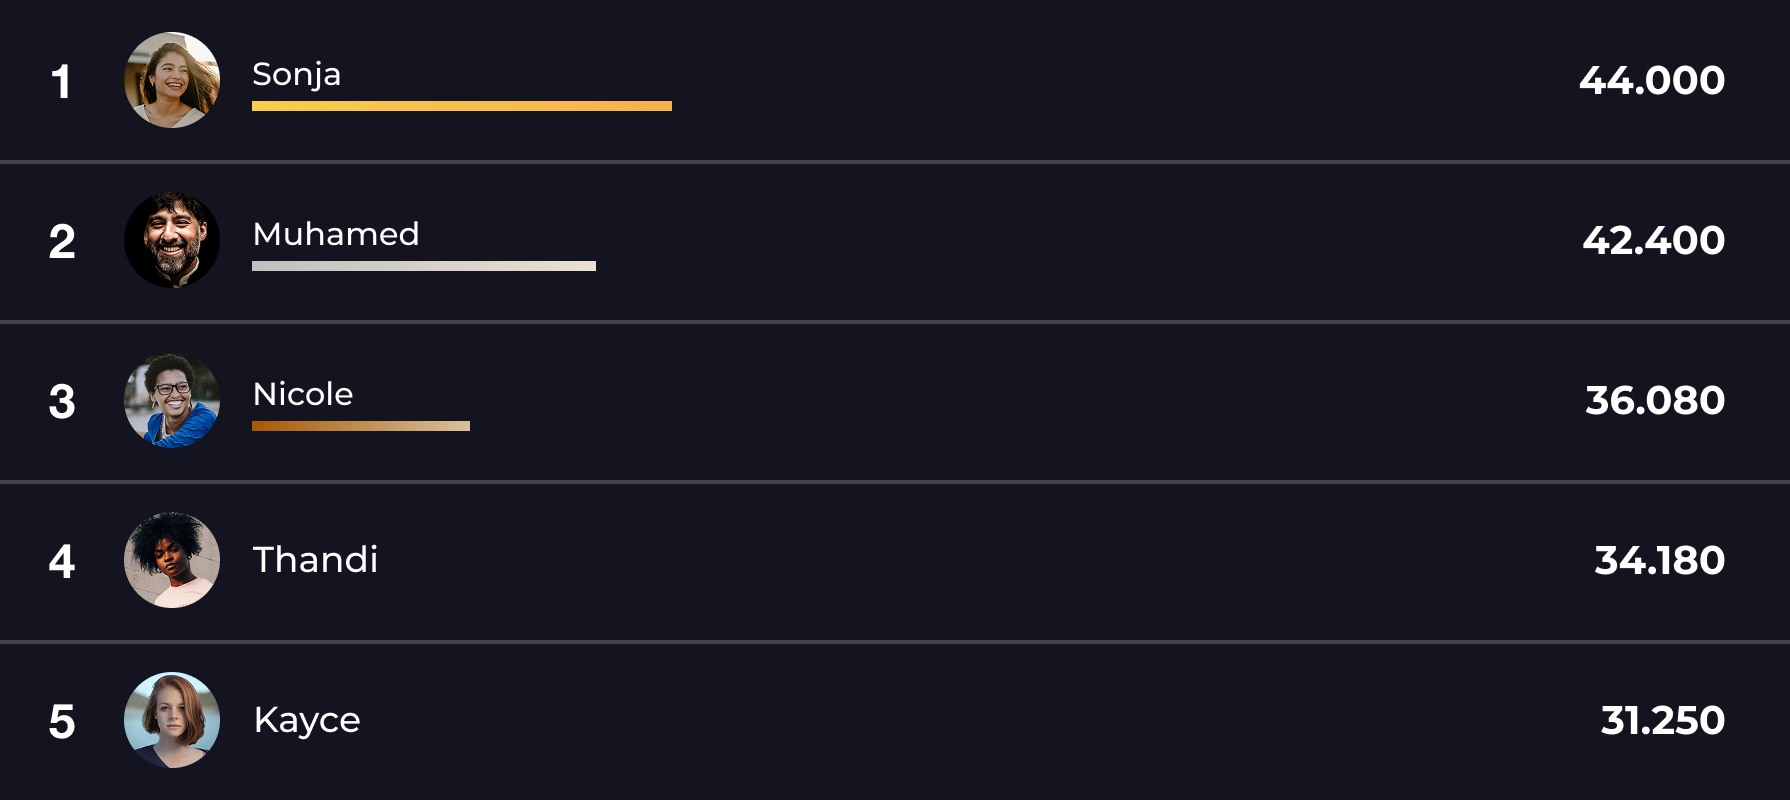Image resolution: width=1790 pixels, height=800 pixels.
Task: Open Muhamed's name link
Action: click(336, 234)
